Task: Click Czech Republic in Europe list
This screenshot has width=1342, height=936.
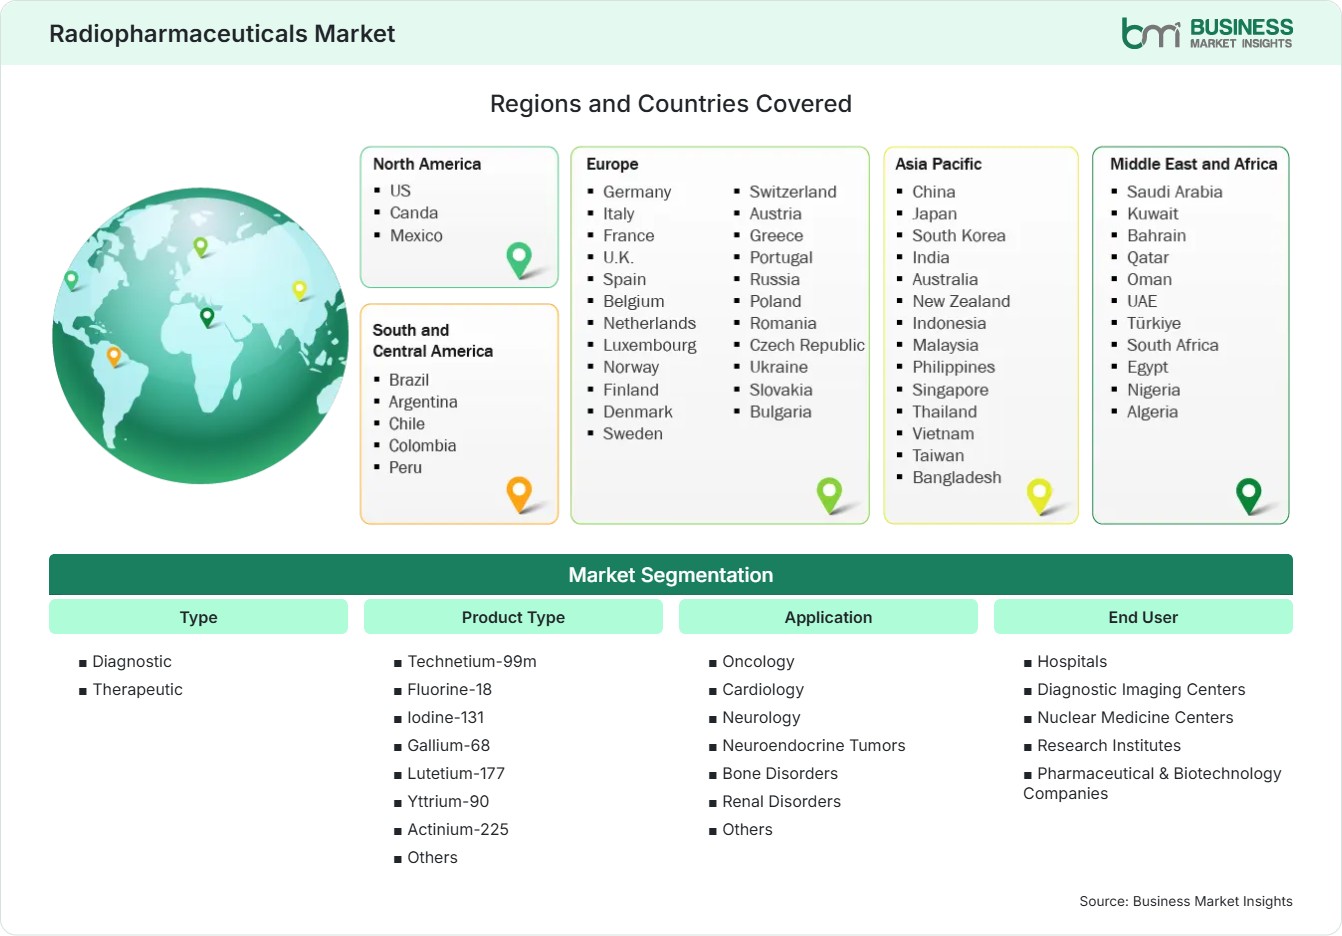Action: [807, 346]
